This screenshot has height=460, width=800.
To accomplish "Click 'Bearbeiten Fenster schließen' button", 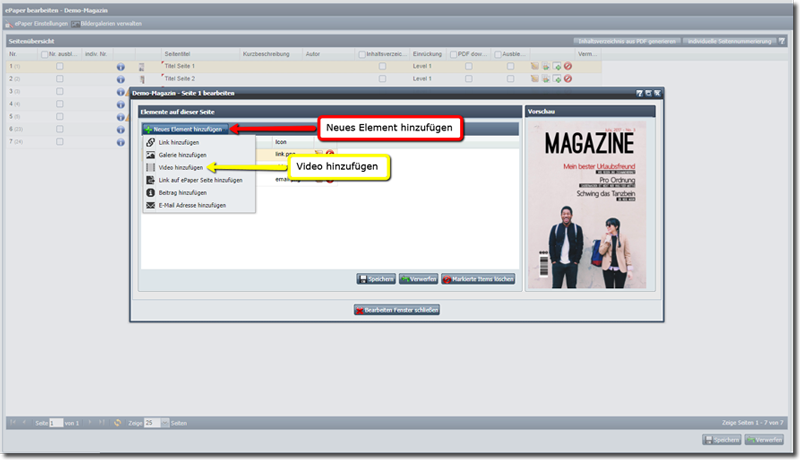I will 397,310.
